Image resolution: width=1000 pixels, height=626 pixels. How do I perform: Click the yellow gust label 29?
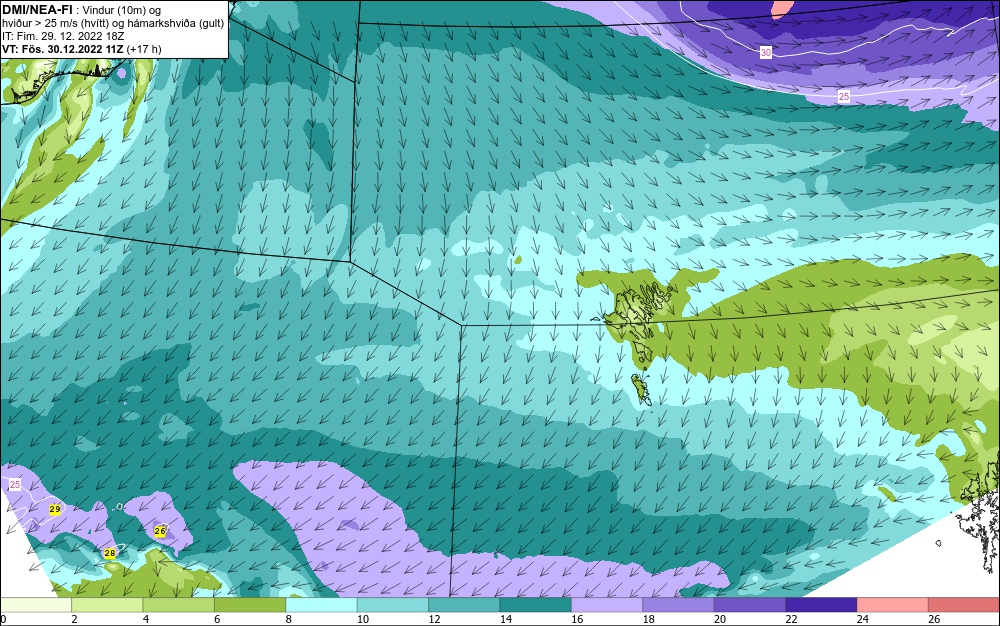pyautogui.click(x=55, y=509)
